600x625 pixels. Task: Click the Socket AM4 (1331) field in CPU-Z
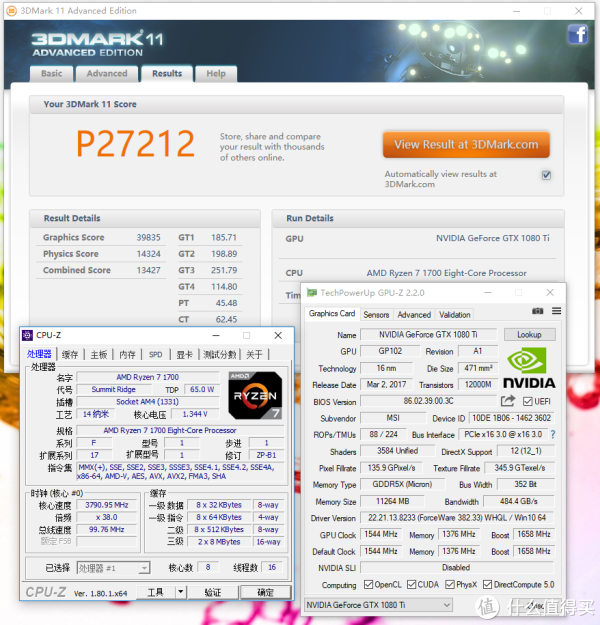point(148,402)
